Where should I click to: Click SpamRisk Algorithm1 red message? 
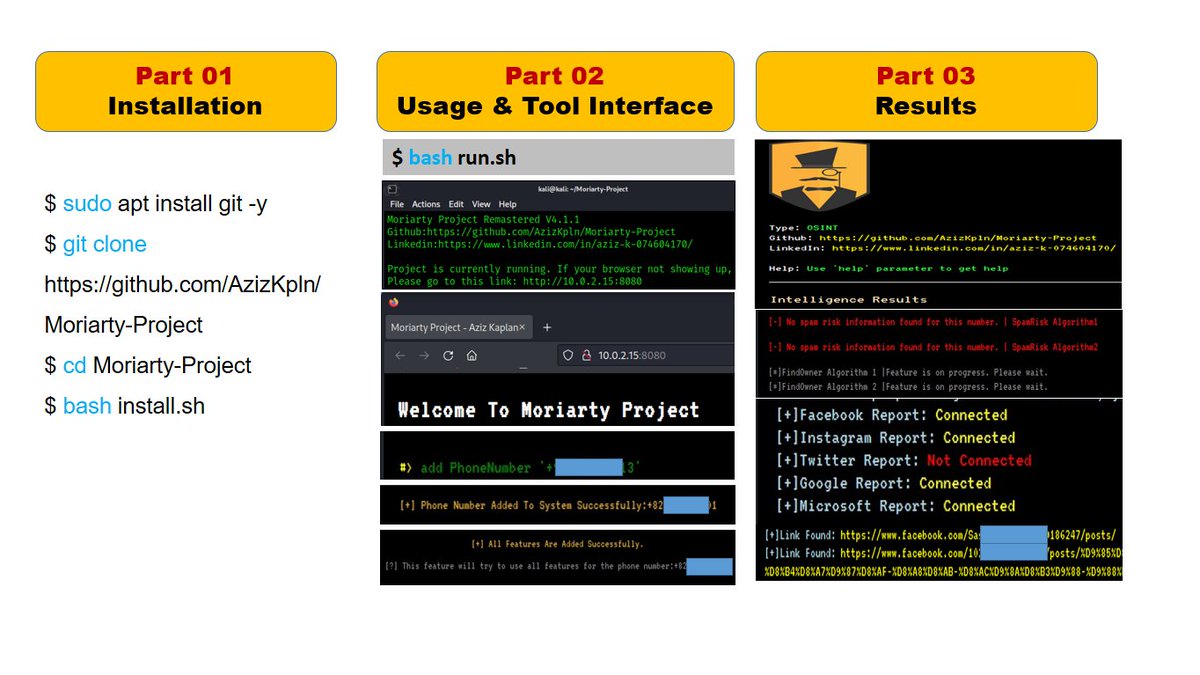[933, 322]
